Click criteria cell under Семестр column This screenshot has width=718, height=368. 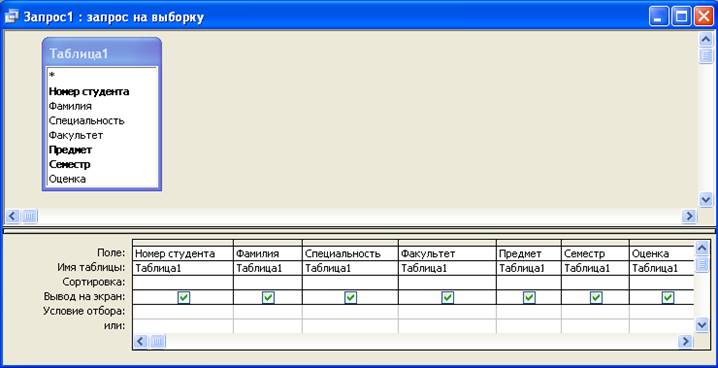595,312
